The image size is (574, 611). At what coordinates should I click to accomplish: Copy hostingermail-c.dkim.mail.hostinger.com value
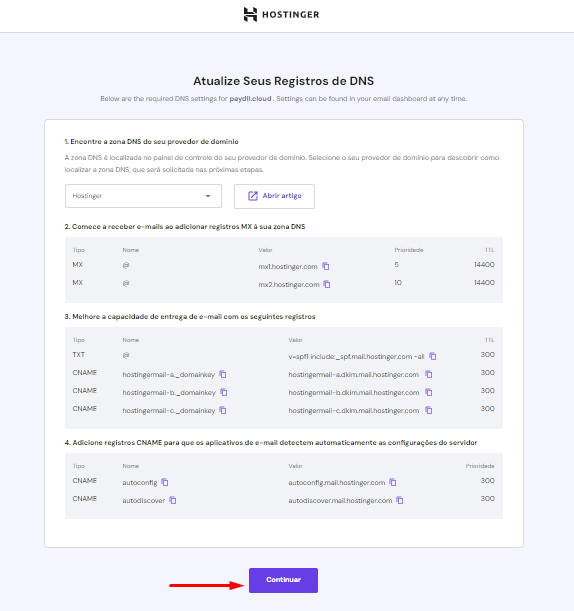click(429, 410)
